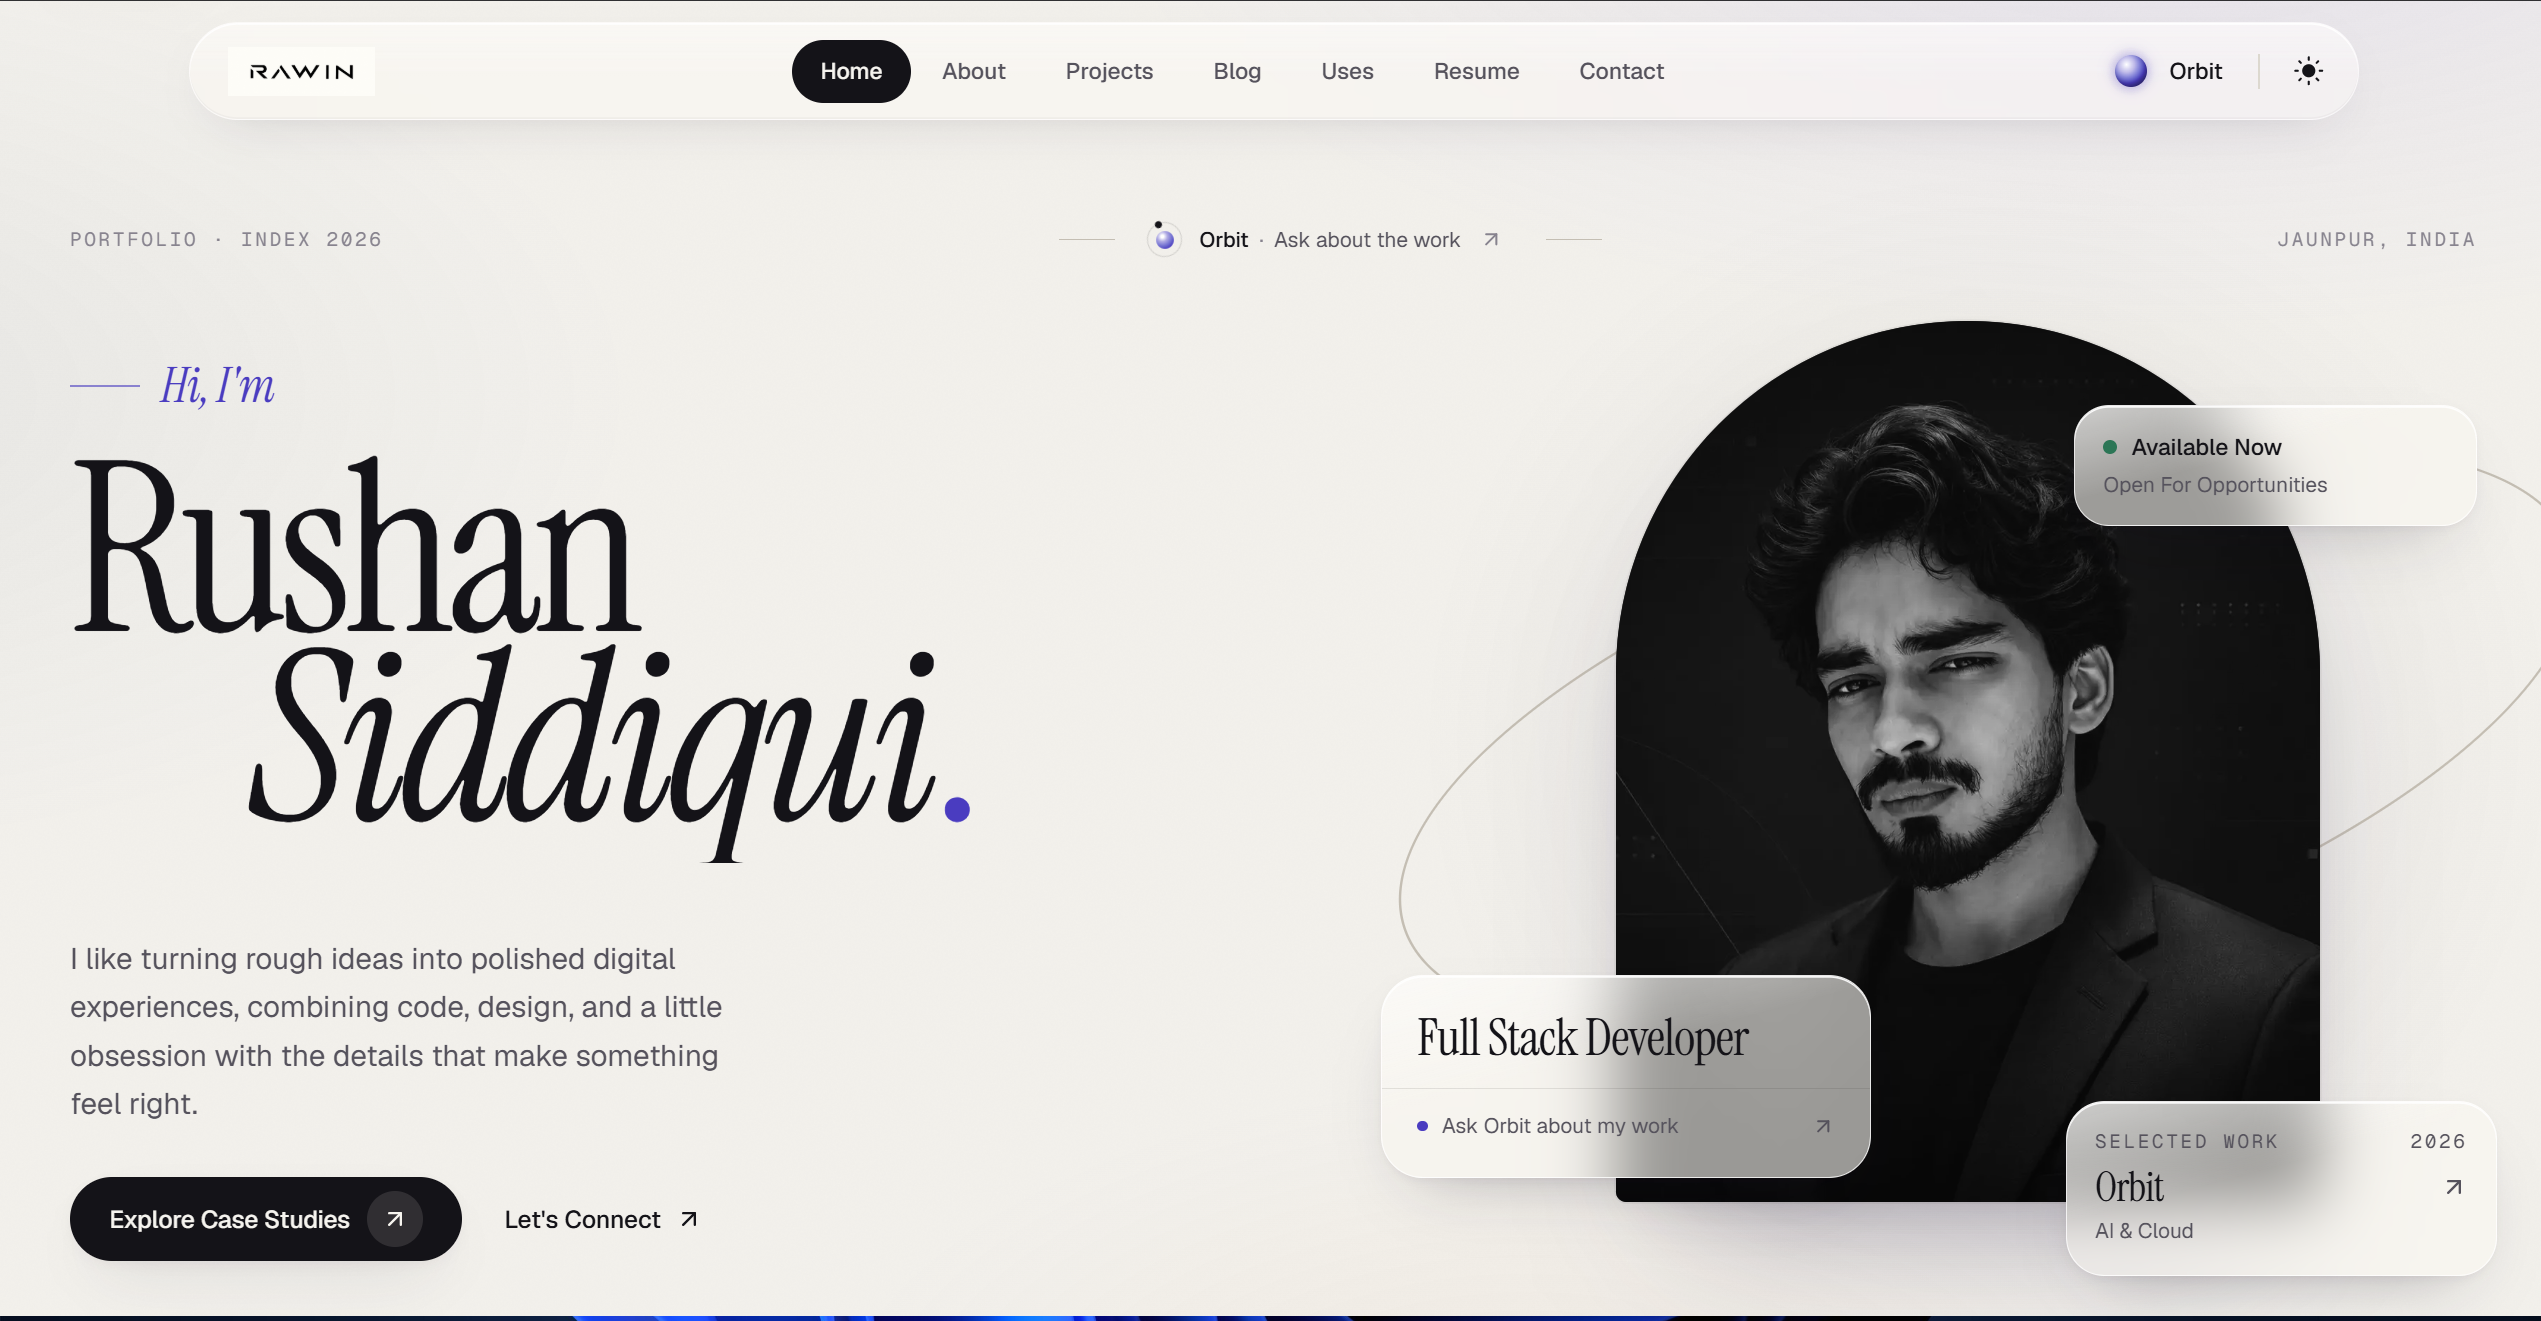Click Ask Orbit about my work
Image resolution: width=2541 pixels, height=1321 pixels.
pos(1559,1126)
